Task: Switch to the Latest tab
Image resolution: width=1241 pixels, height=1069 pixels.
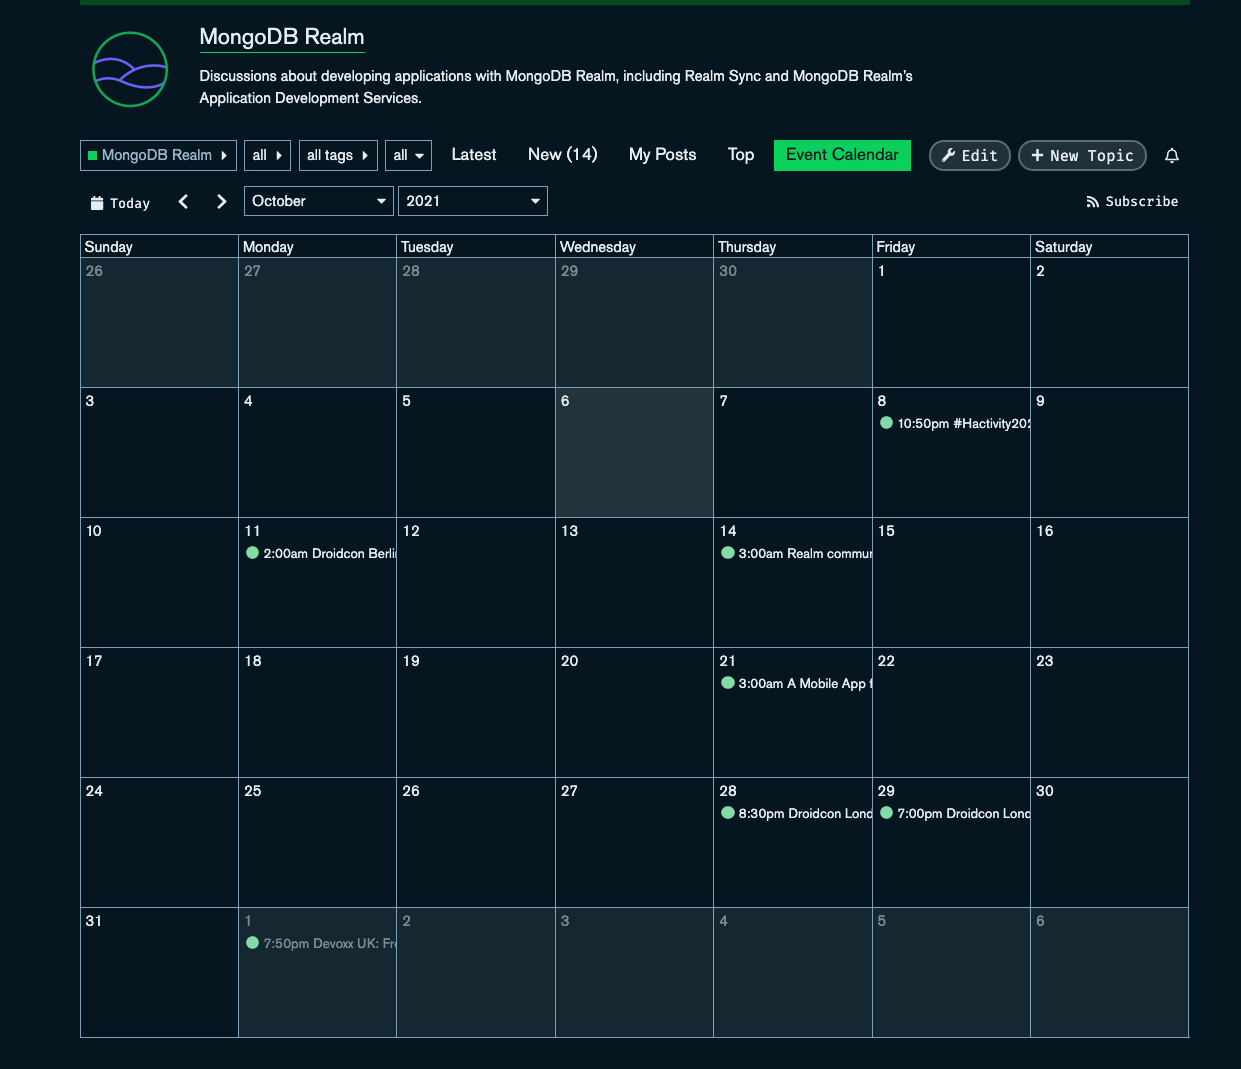Action: coord(473,155)
